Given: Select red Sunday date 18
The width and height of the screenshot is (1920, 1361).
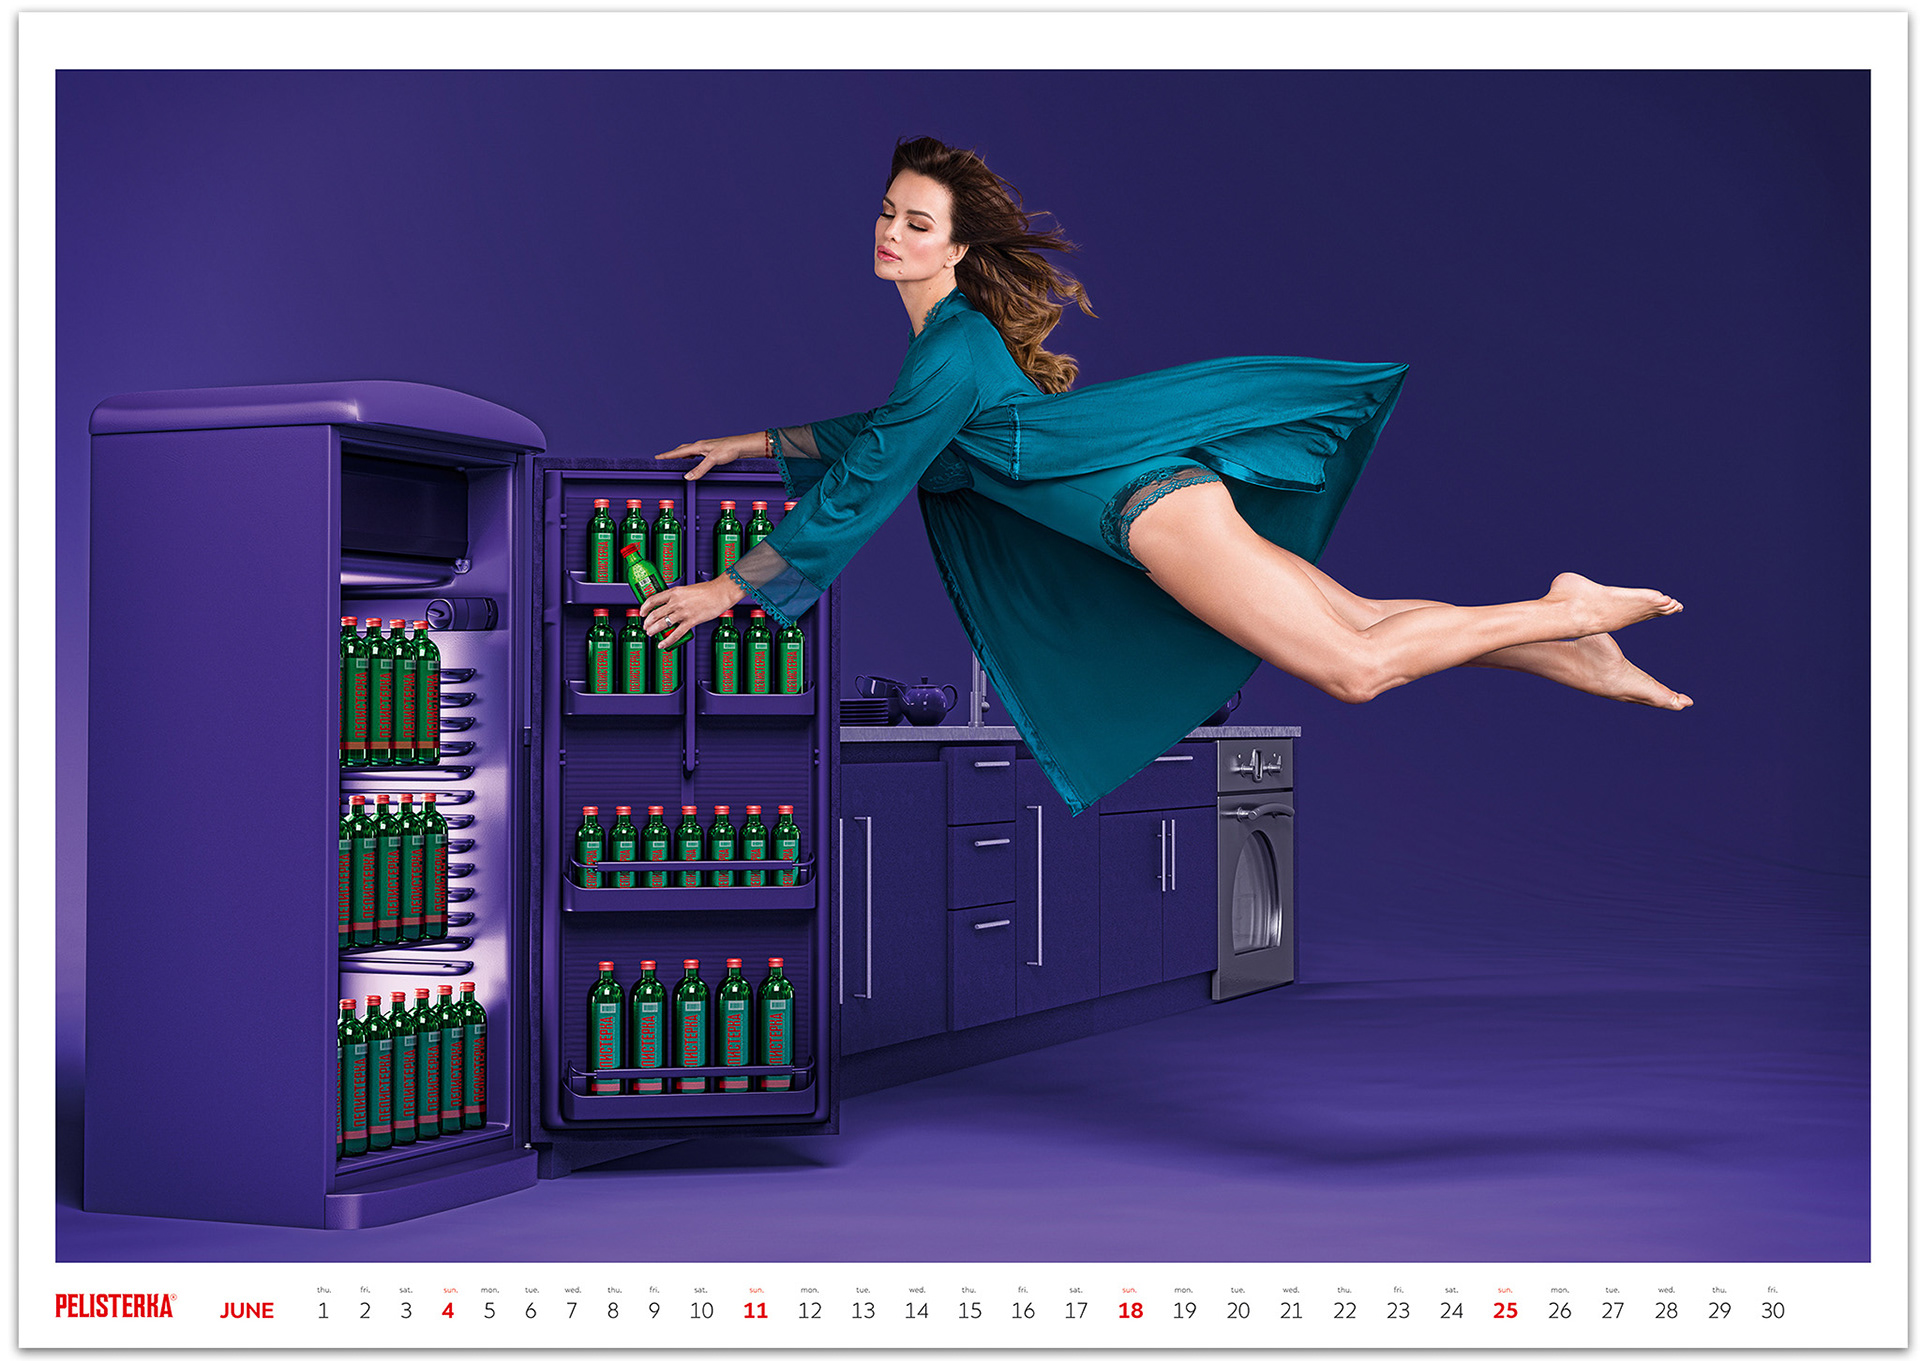Looking at the screenshot, I should (1130, 1310).
